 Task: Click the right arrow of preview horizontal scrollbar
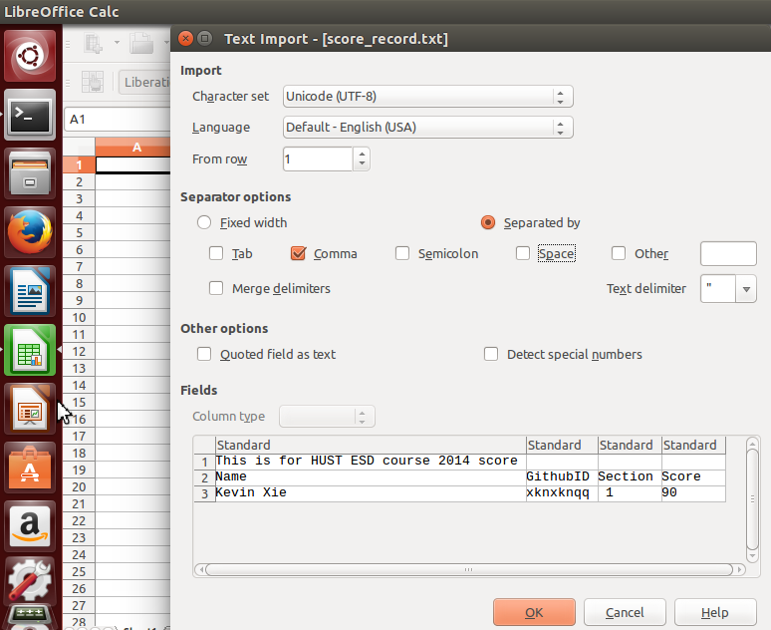click(x=739, y=570)
